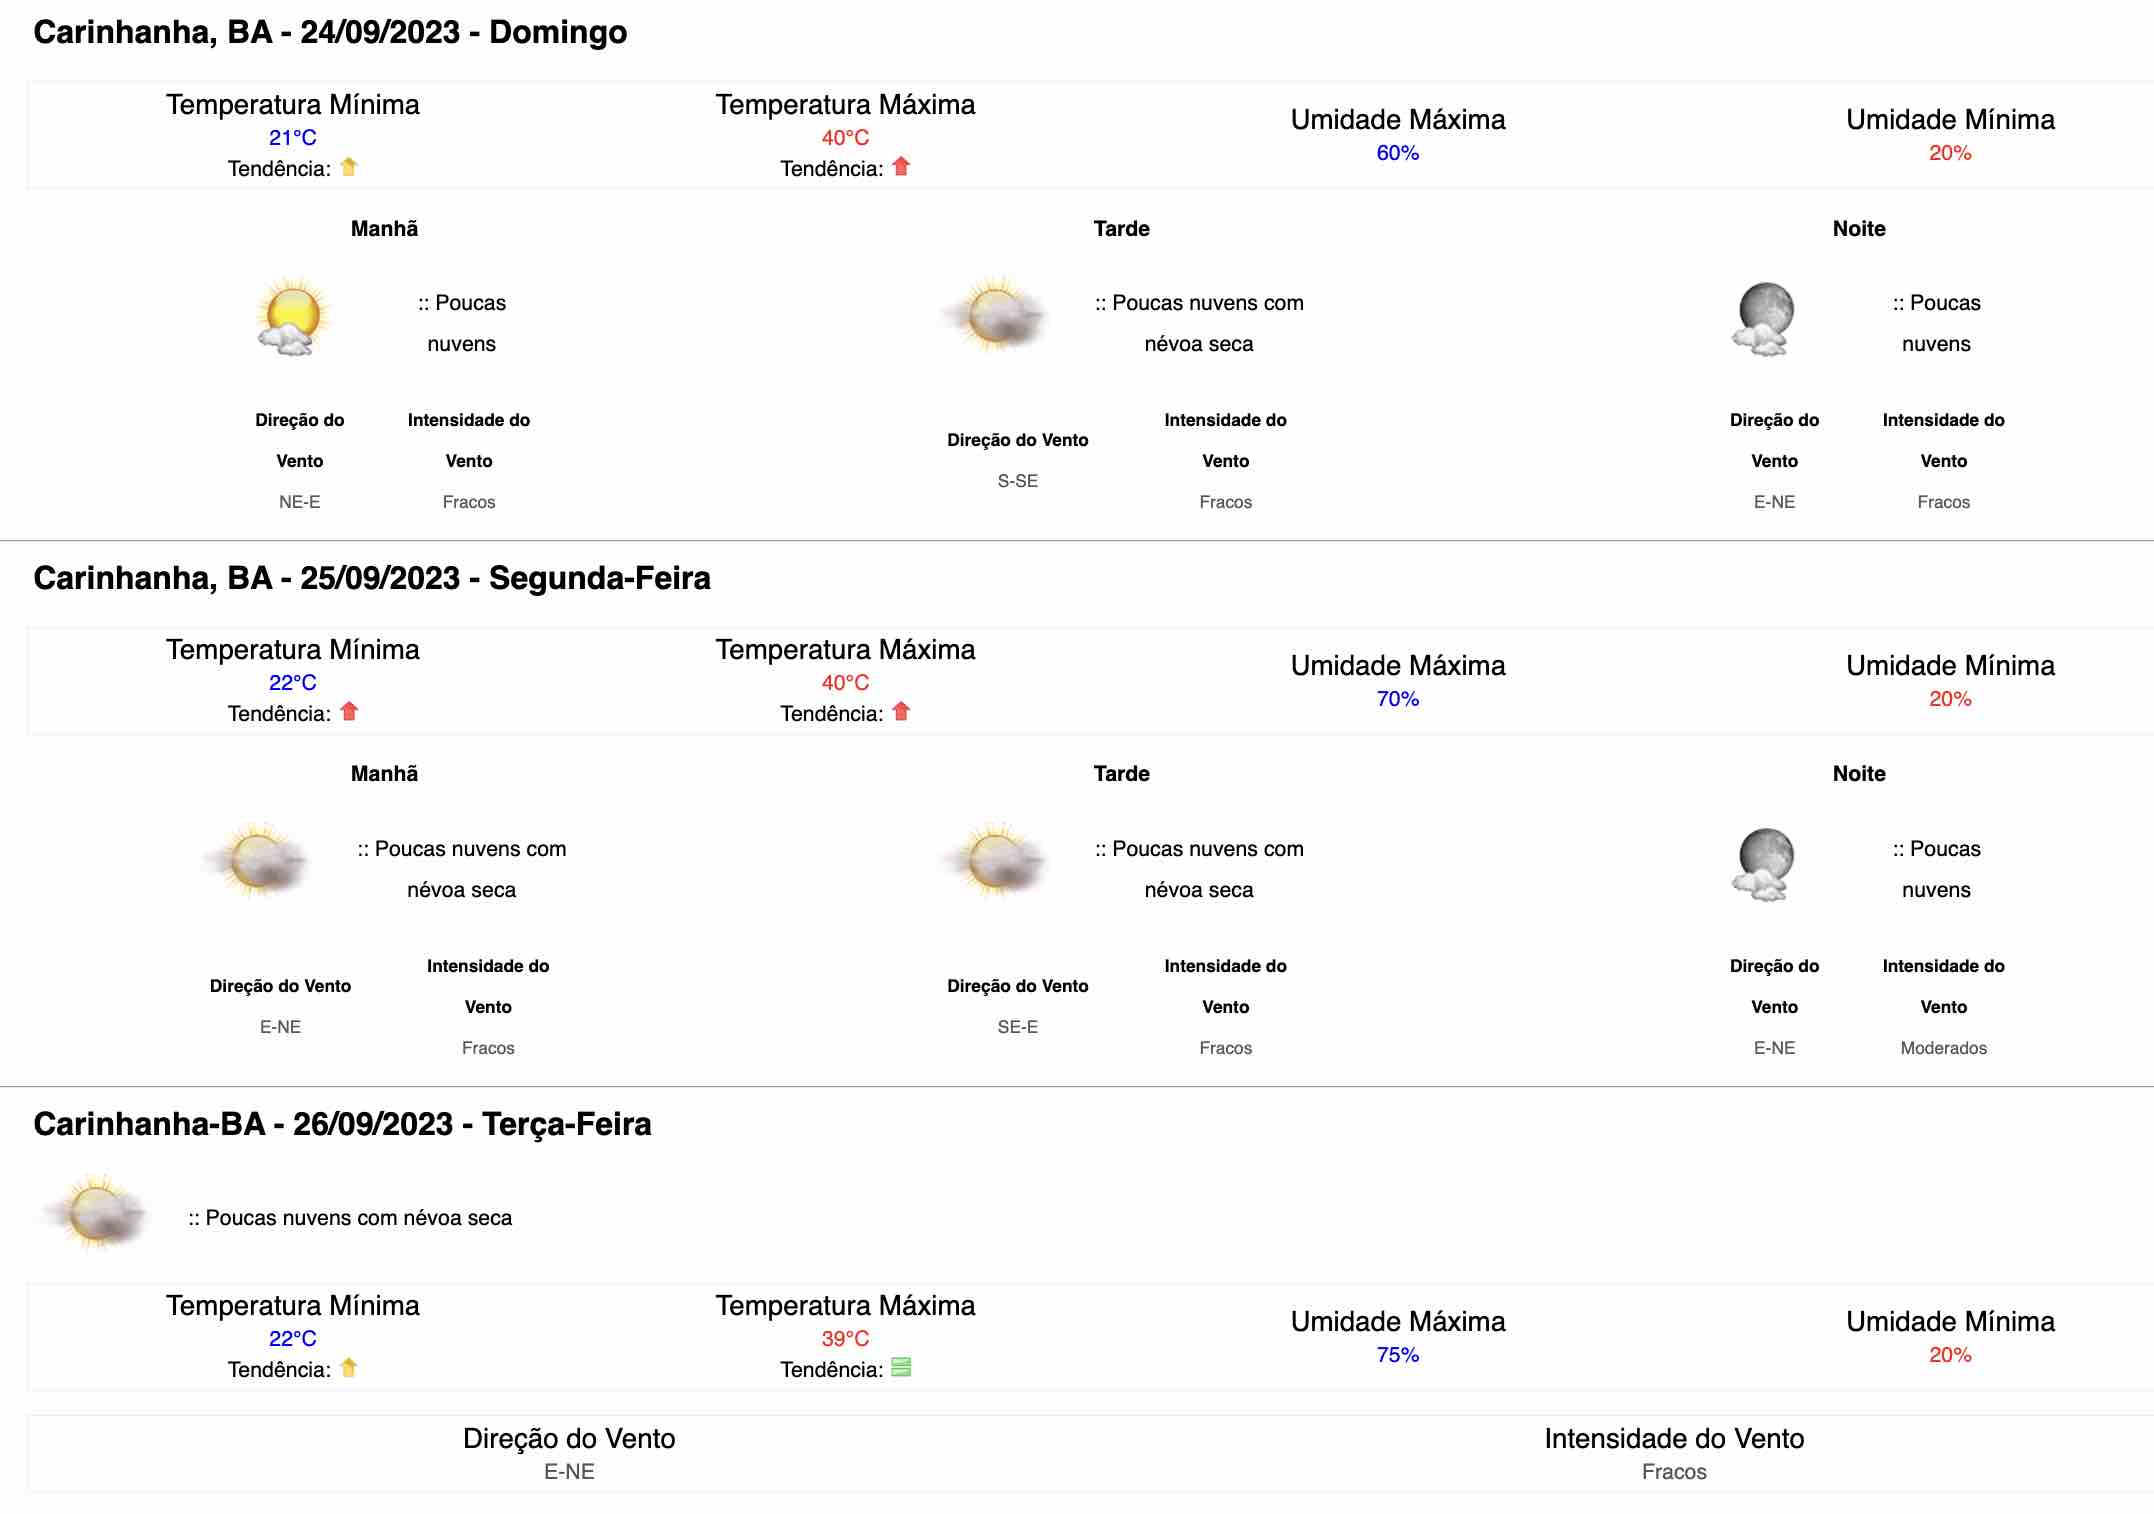
Task: Click the moon icon for Monday night
Action: pos(1764,864)
